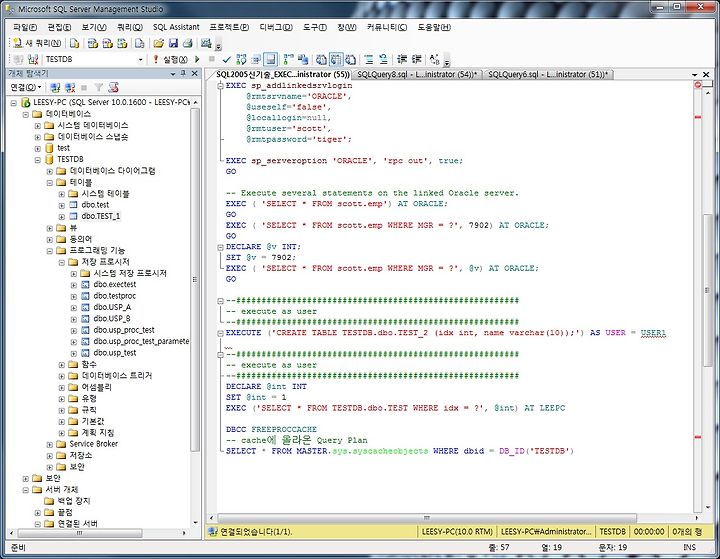The height and width of the screenshot is (559, 720).
Task: Expand the test database node
Action: pos(38,148)
